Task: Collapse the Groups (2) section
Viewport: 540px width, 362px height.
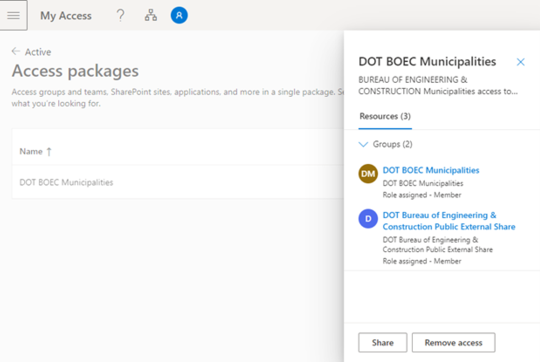Action: pyautogui.click(x=363, y=144)
